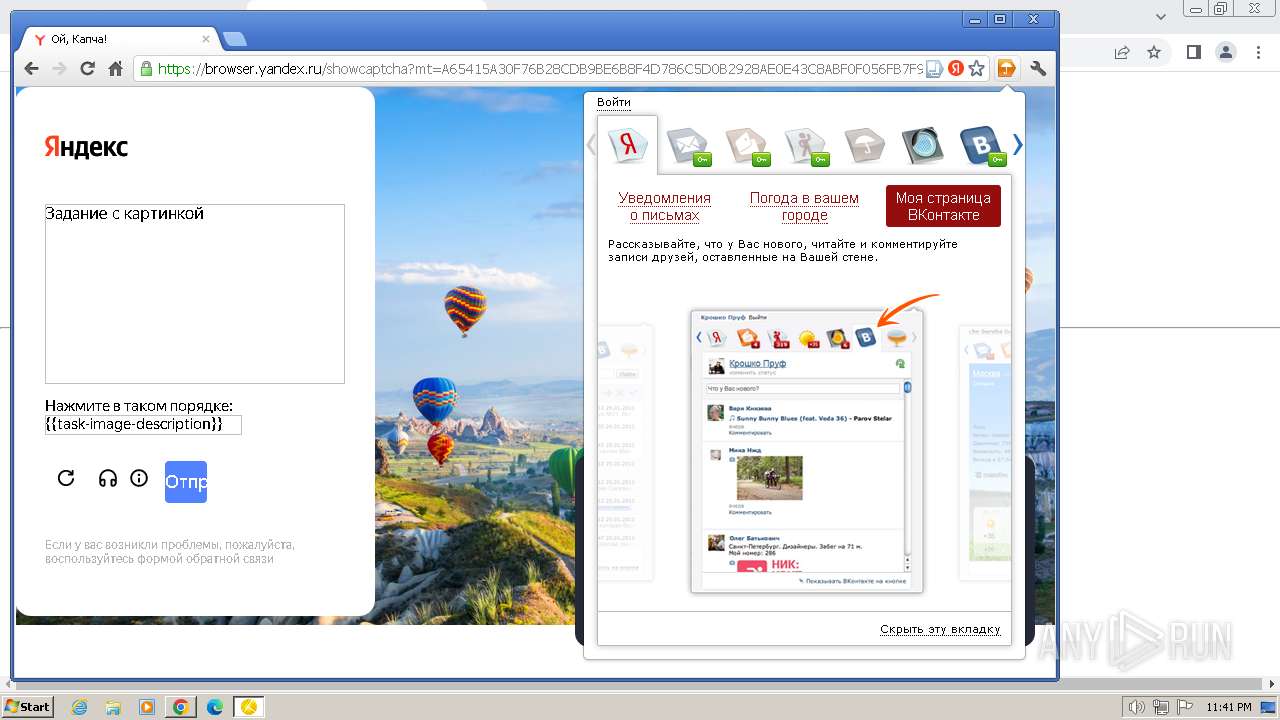Open the wrench settings menu

coord(1038,69)
